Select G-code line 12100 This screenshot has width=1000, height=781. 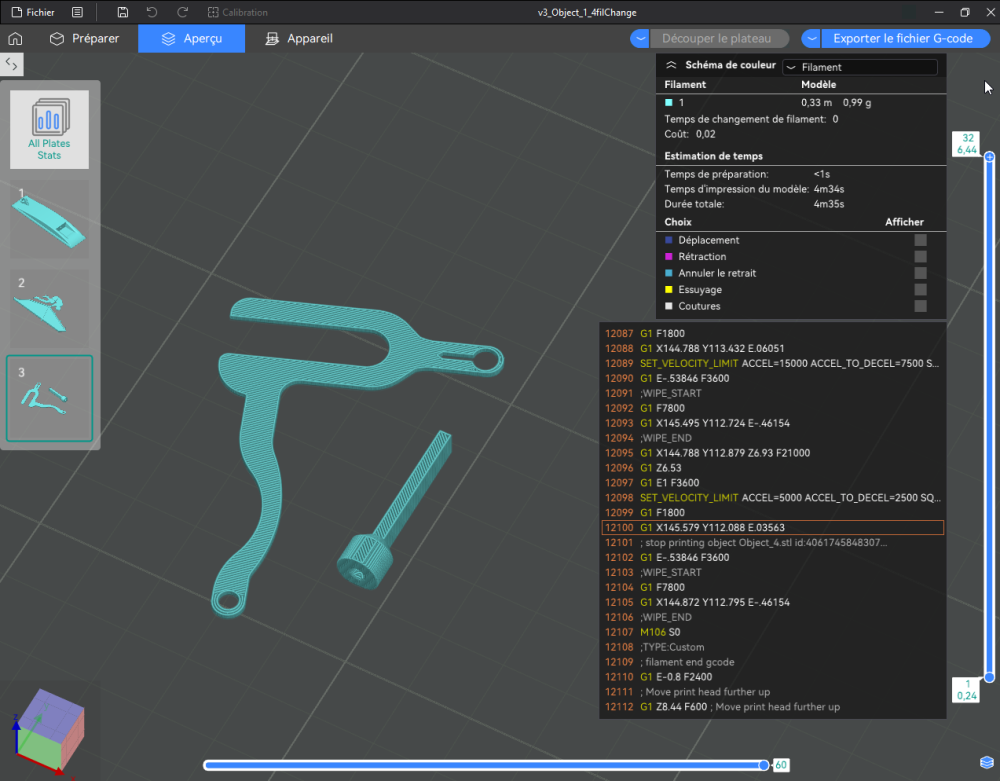click(772, 527)
